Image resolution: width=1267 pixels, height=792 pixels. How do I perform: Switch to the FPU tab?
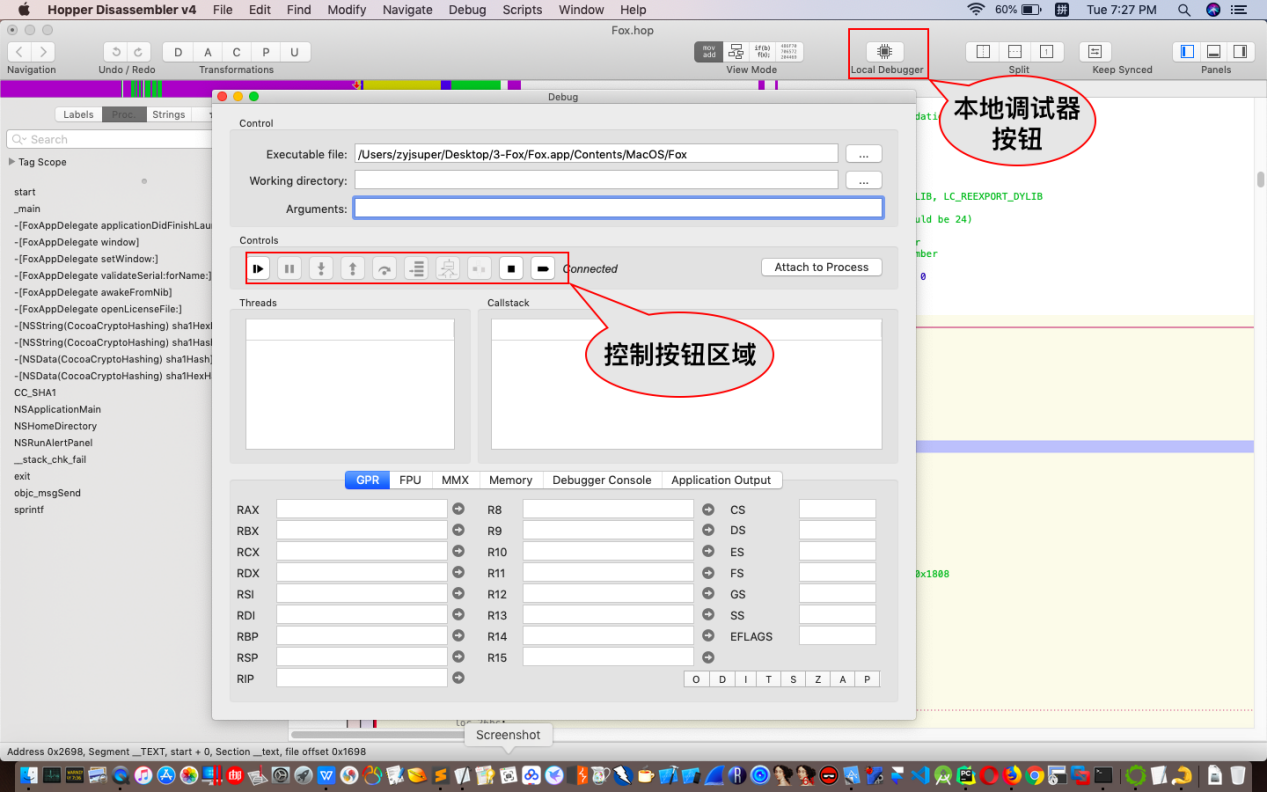point(410,480)
